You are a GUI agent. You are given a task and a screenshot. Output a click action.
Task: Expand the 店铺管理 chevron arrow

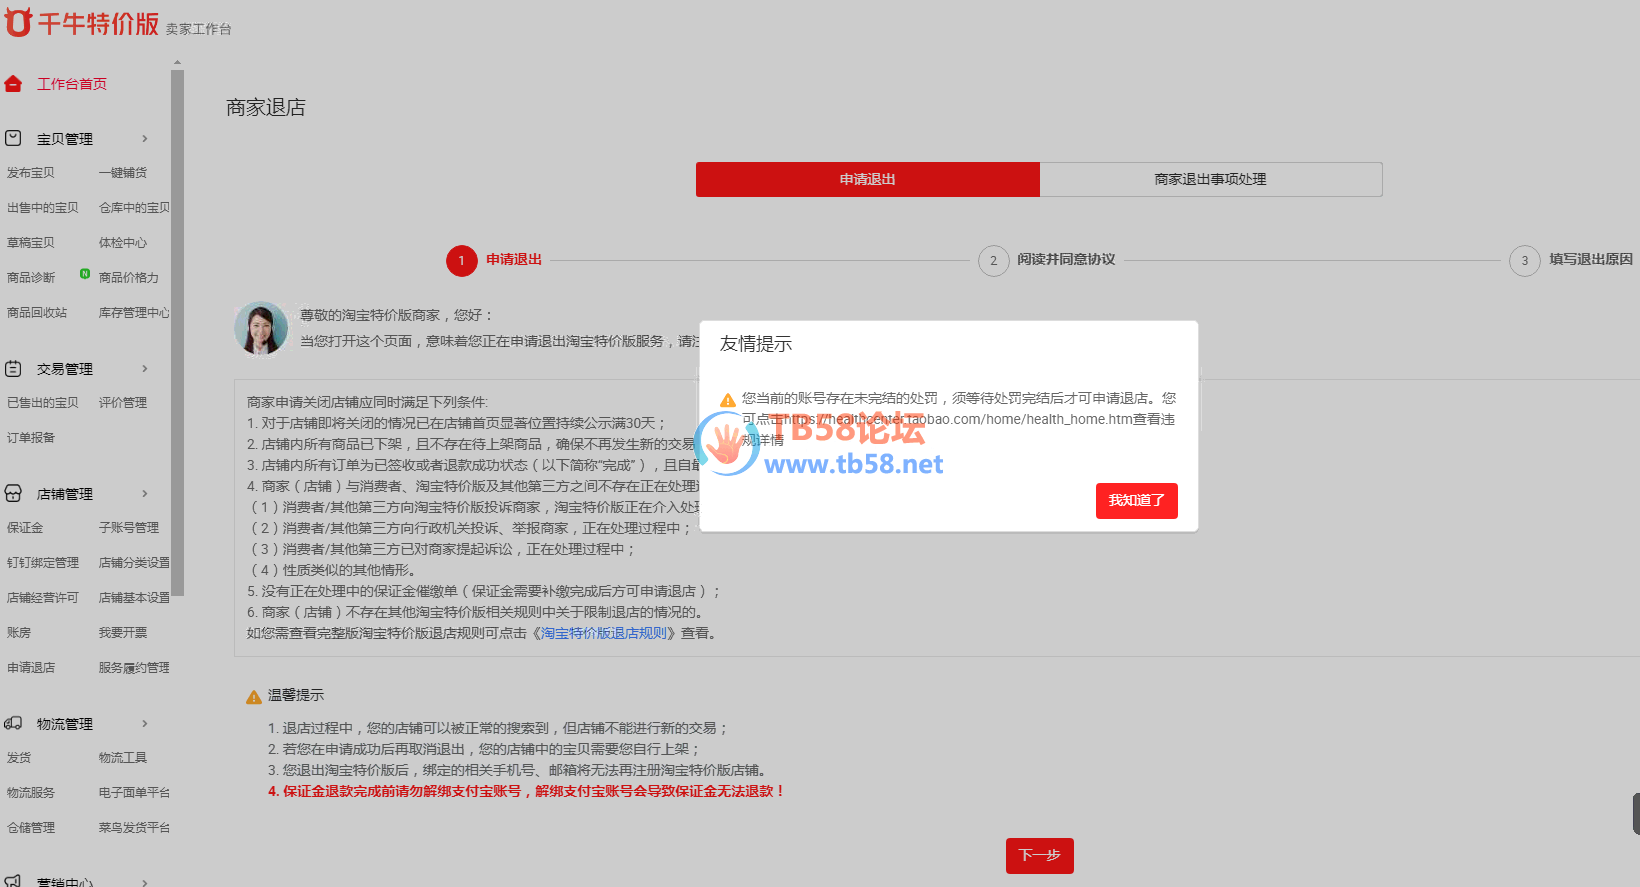pyautogui.click(x=145, y=494)
